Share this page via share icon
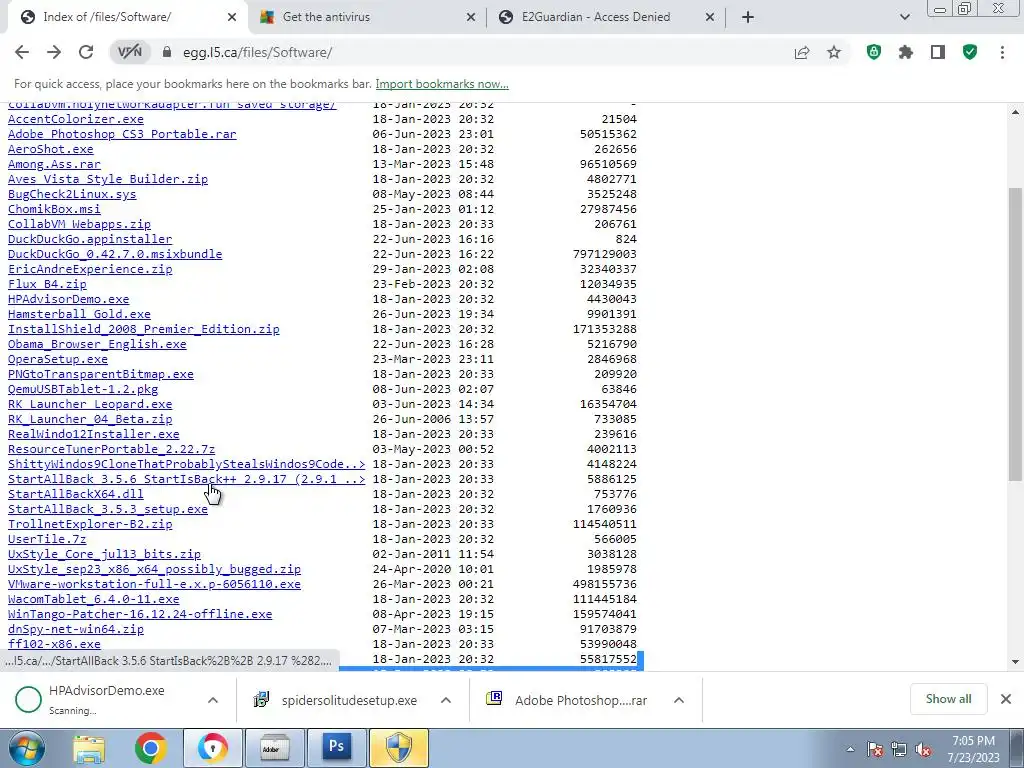This screenshot has height=768, width=1024. click(802, 52)
